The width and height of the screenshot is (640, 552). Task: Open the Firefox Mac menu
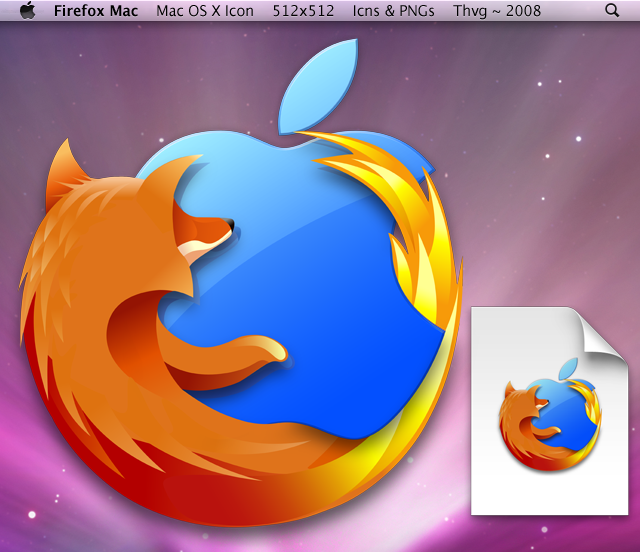(x=96, y=11)
